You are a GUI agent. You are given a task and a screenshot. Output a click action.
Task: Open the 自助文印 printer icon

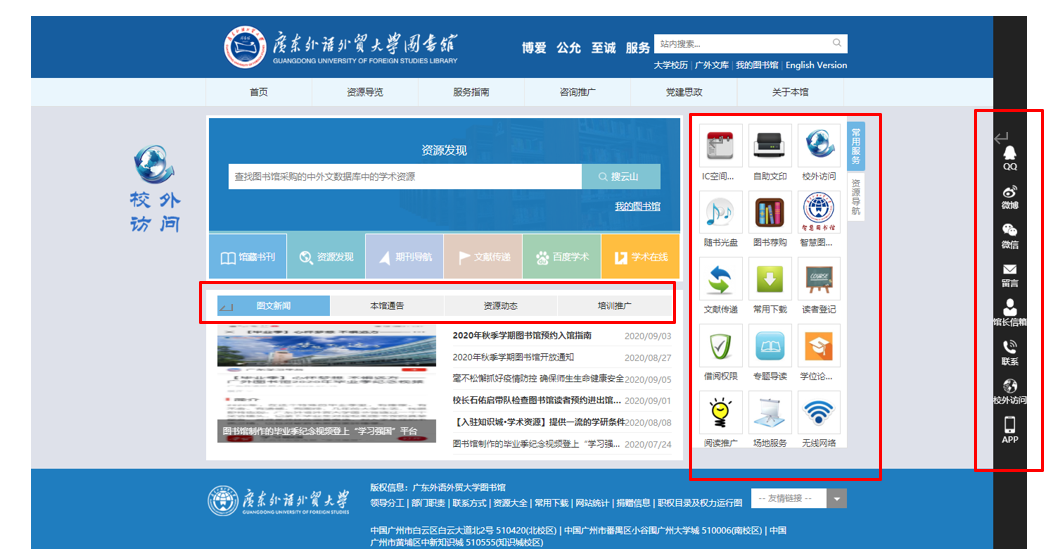(x=770, y=145)
